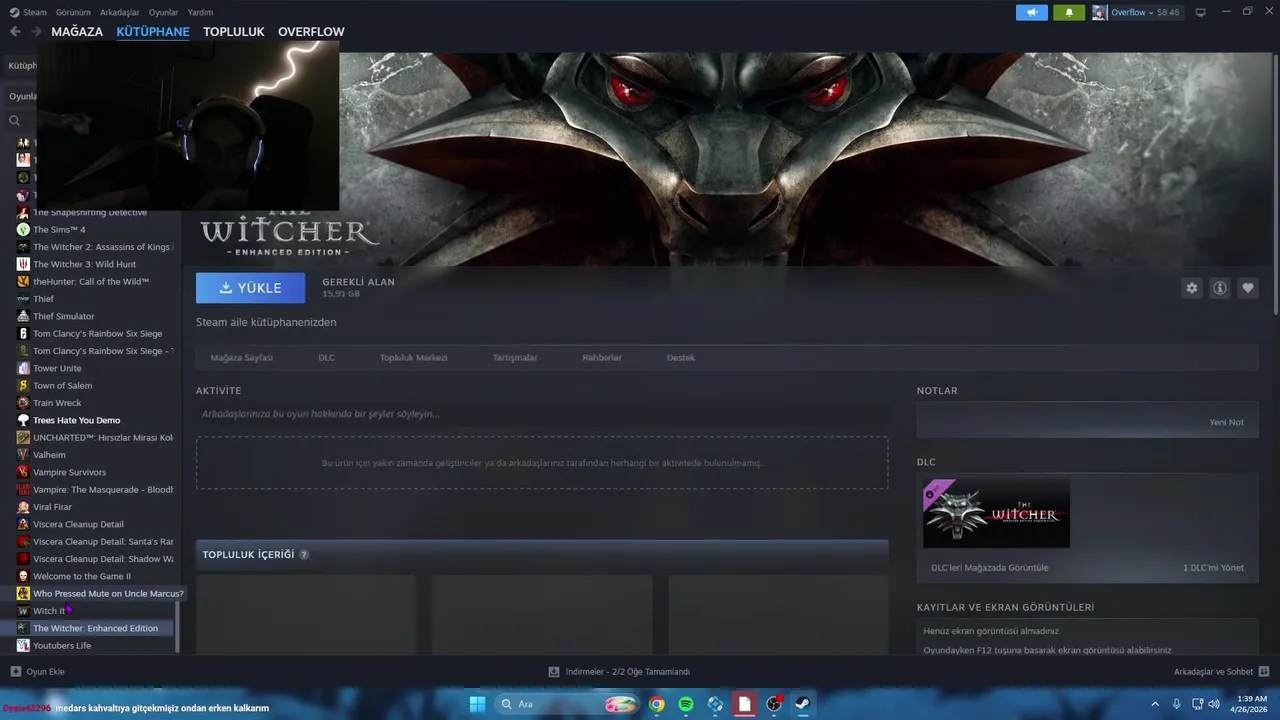Click the library list scrollbar
The height and width of the screenshot is (720, 1280).
[x=178, y=626]
